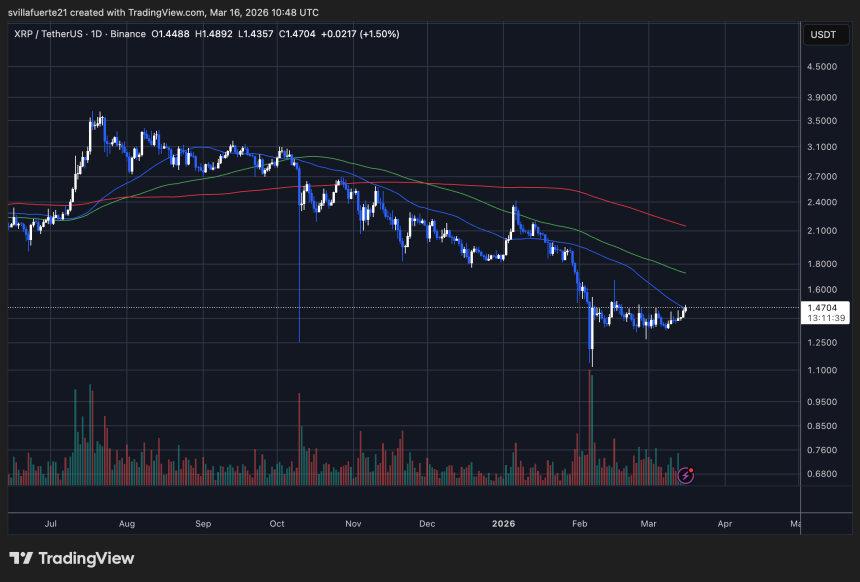Screen dimensions: 860x582
Task: Click the dotted current-price line on the chart
Action: tap(400, 307)
